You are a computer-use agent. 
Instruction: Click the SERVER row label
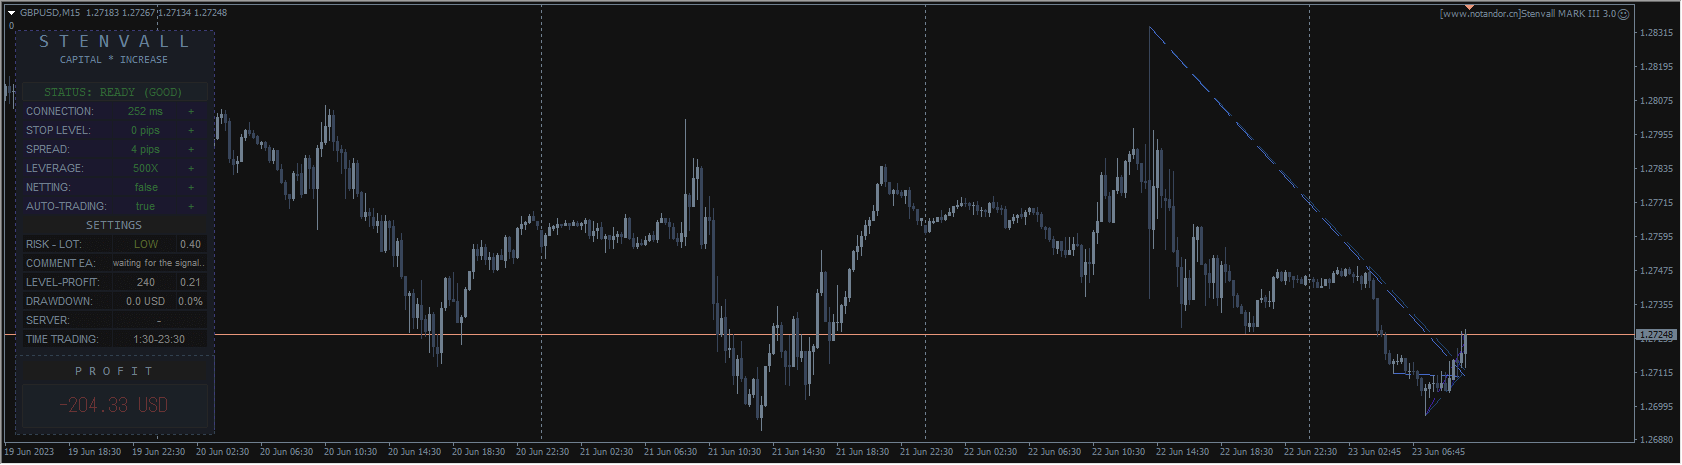48,321
